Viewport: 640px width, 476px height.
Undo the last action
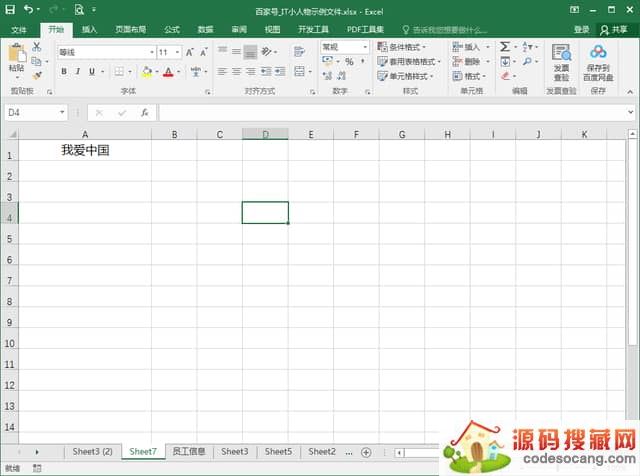coord(28,9)
